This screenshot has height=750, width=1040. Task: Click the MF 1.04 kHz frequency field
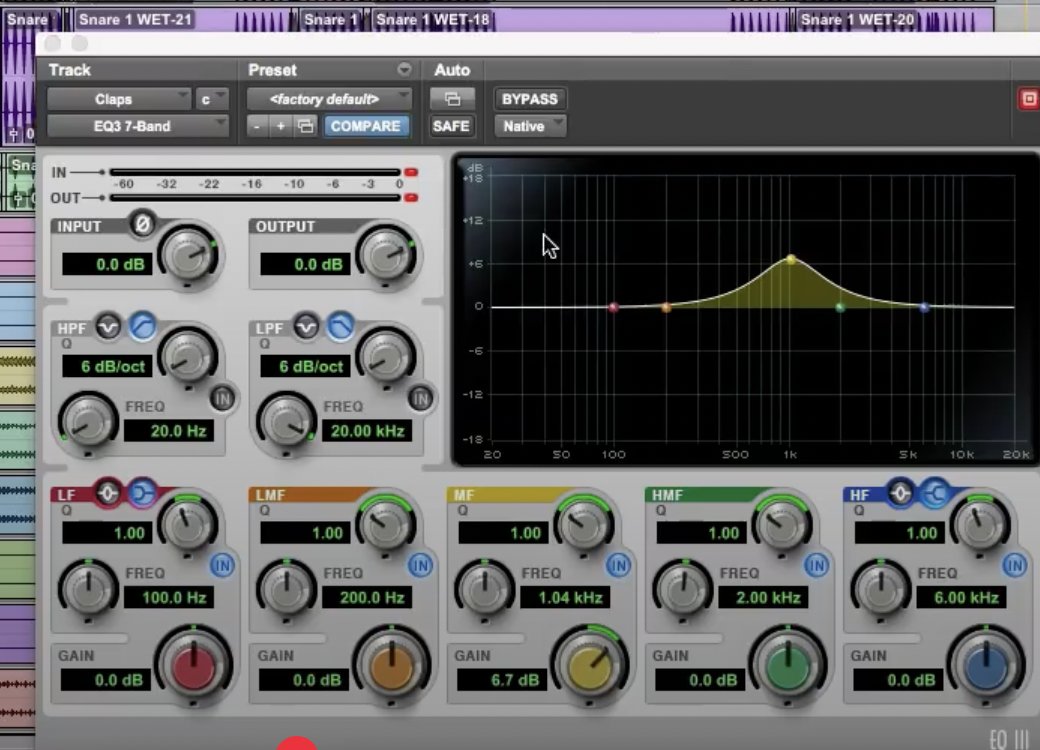point(565,597)
